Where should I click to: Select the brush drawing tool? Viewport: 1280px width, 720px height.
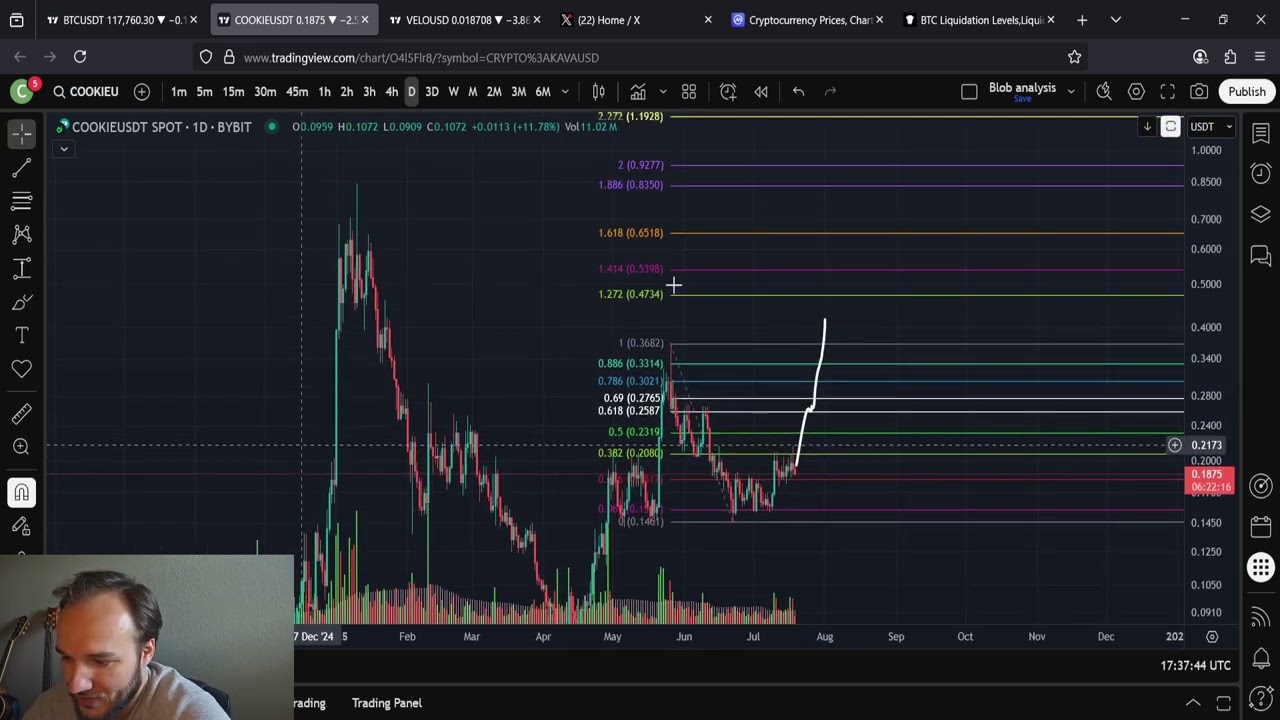point(22,302)
